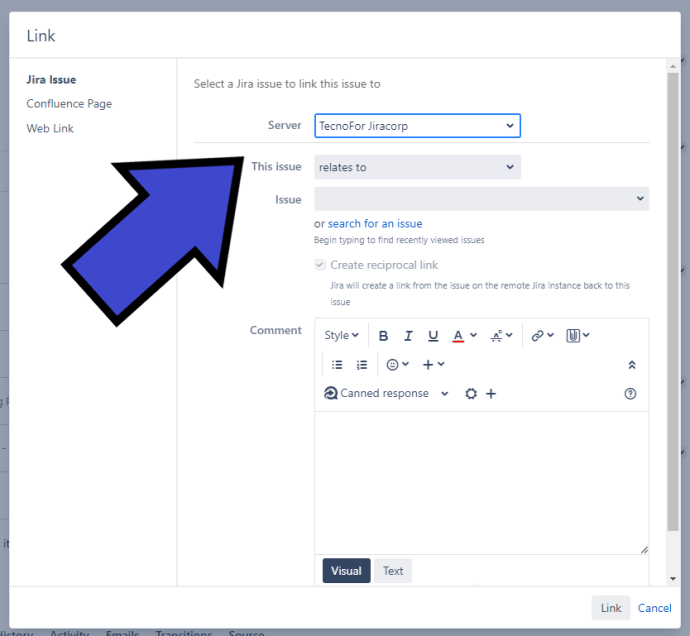Click the editor help question mark icon
This screenshot has height=636, width=690.
point(630,394)
